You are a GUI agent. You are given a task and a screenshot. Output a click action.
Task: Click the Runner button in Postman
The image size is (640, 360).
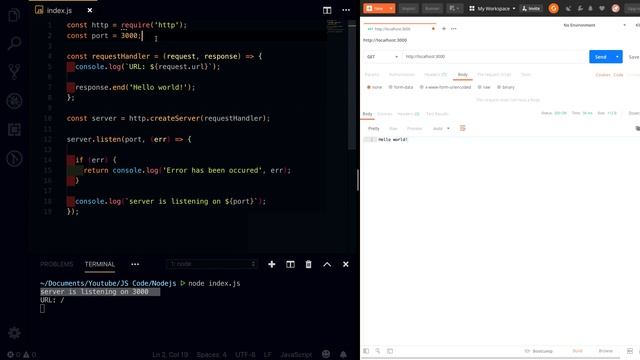coord(432,8)
